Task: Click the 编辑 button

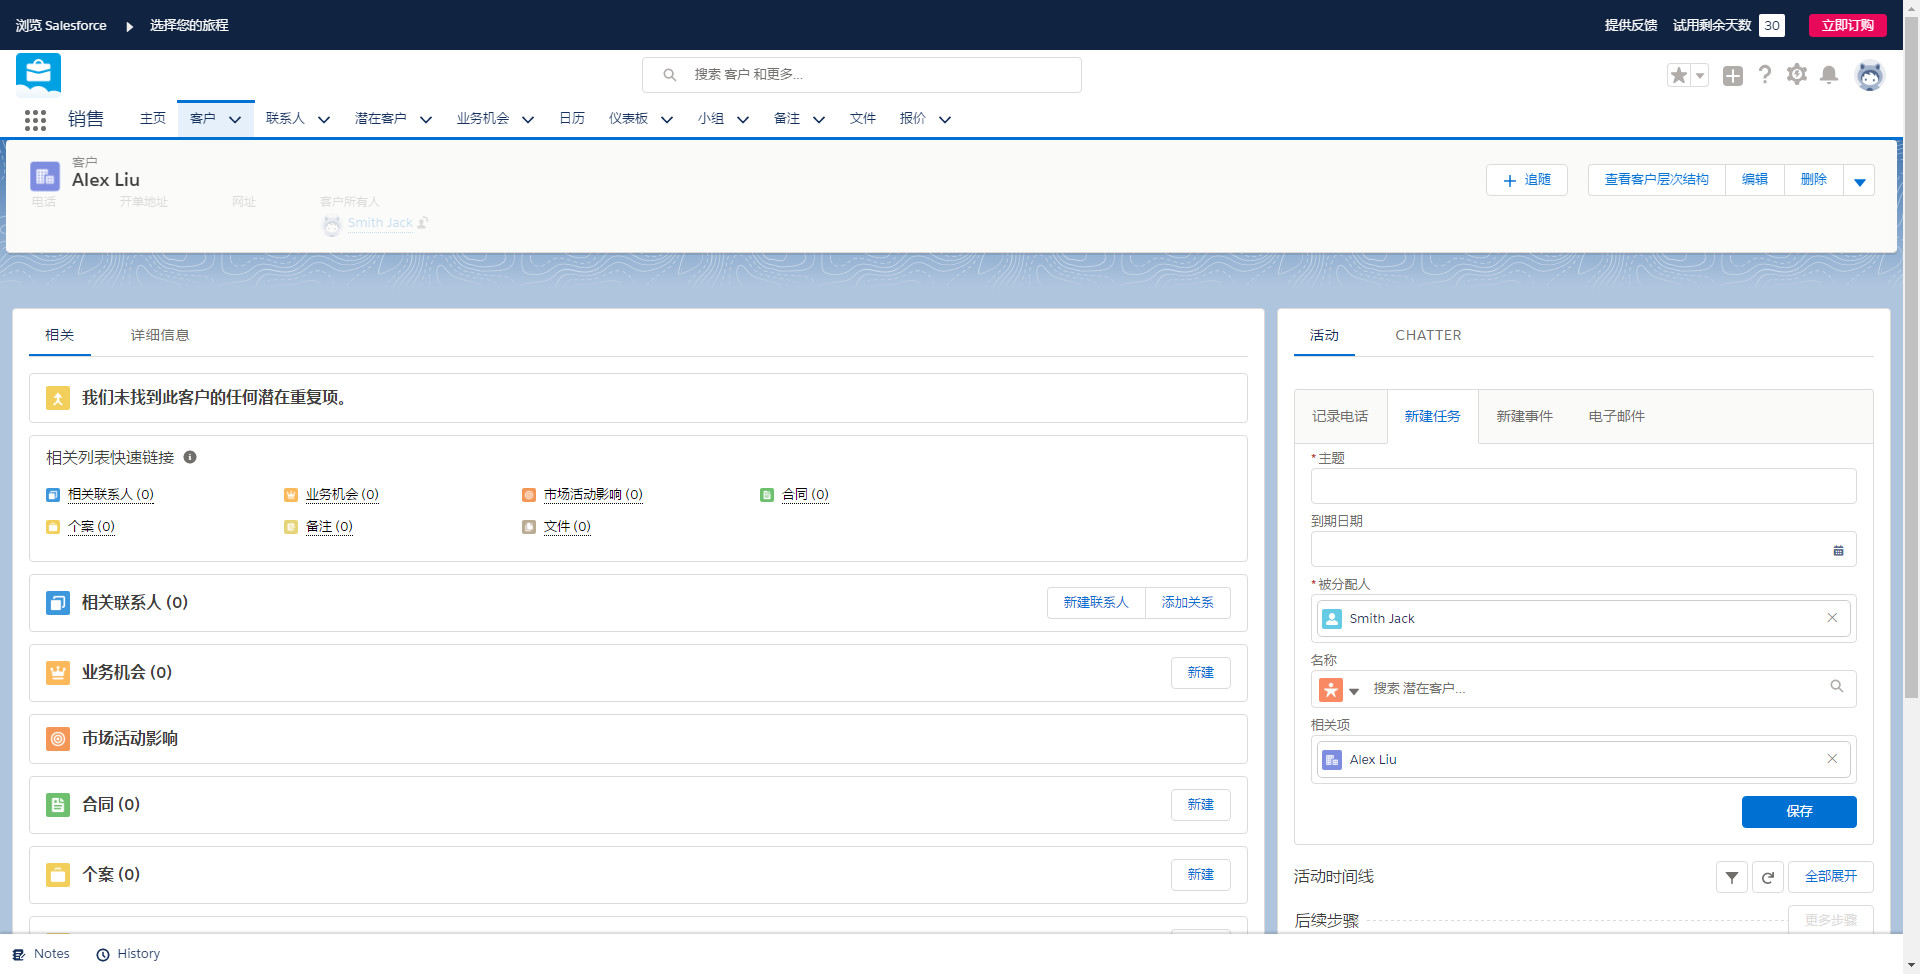Action: tap(1755, 180)
